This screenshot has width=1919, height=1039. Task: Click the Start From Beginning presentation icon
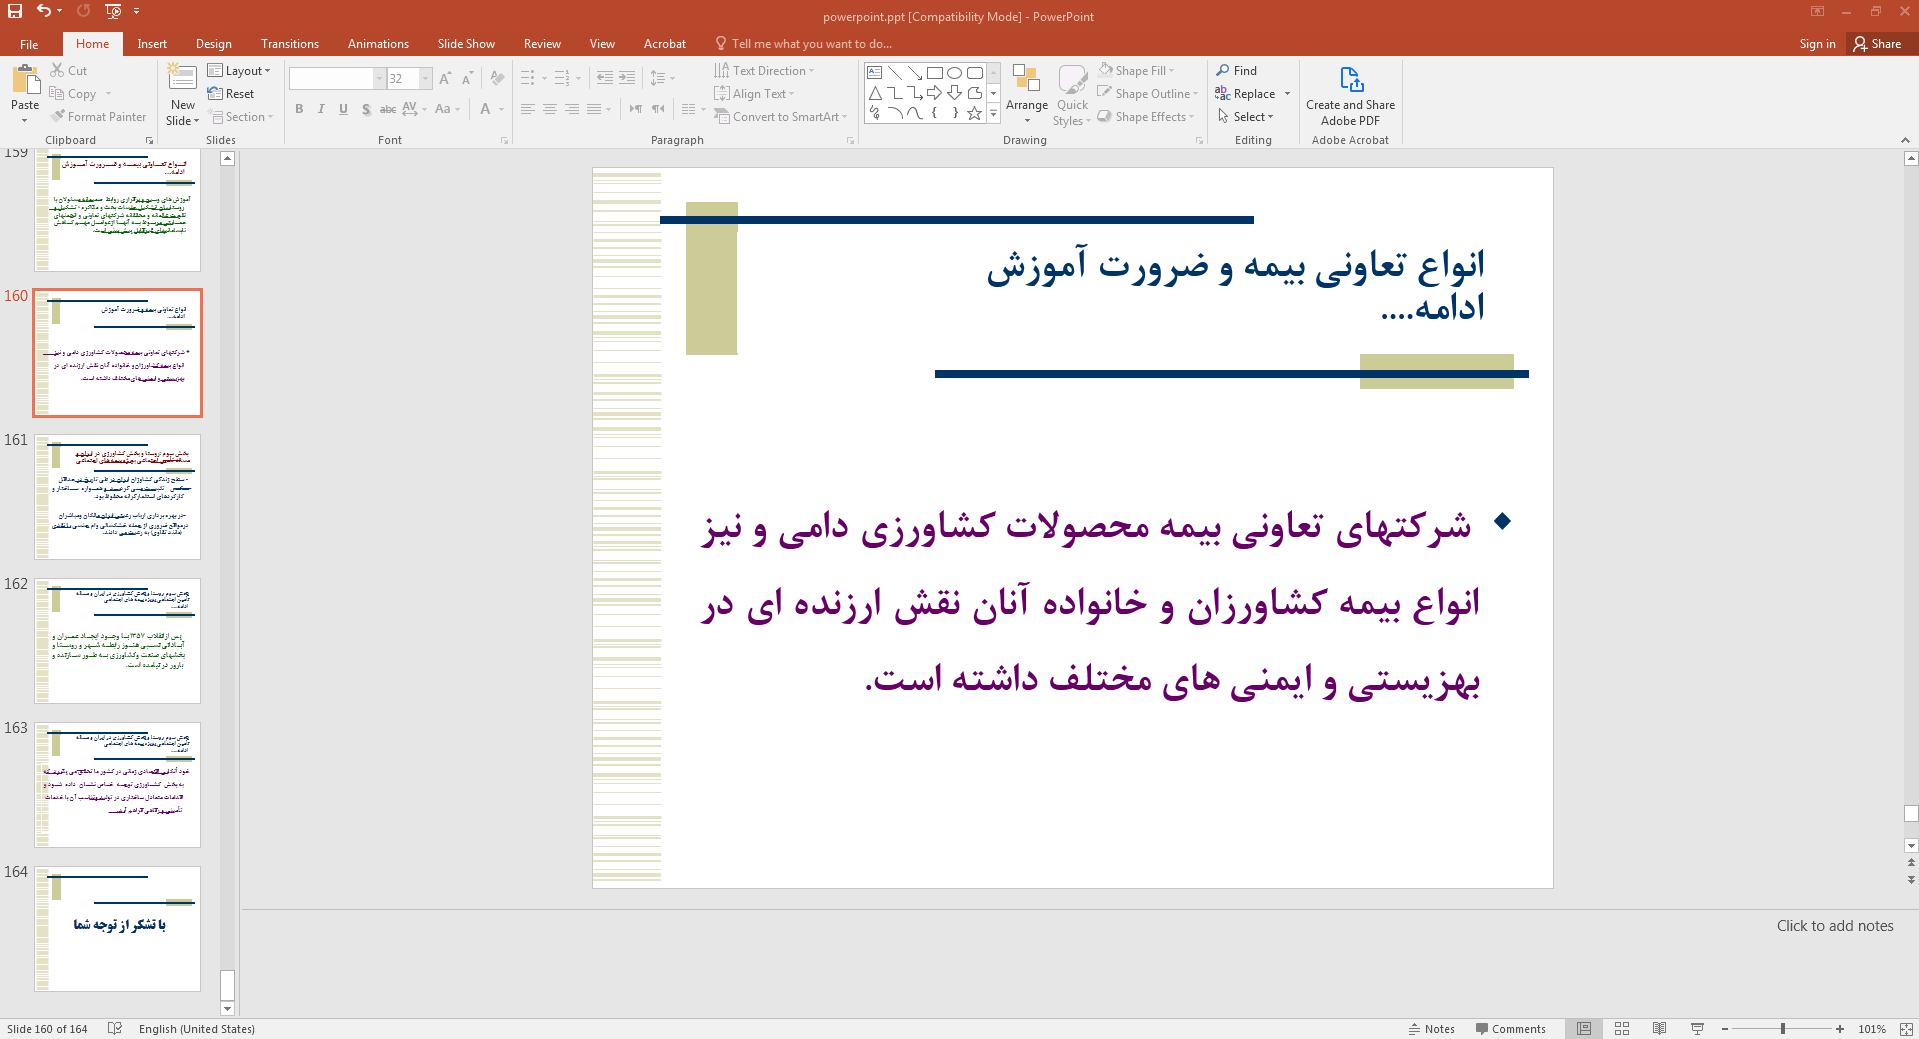pos(113,11)
